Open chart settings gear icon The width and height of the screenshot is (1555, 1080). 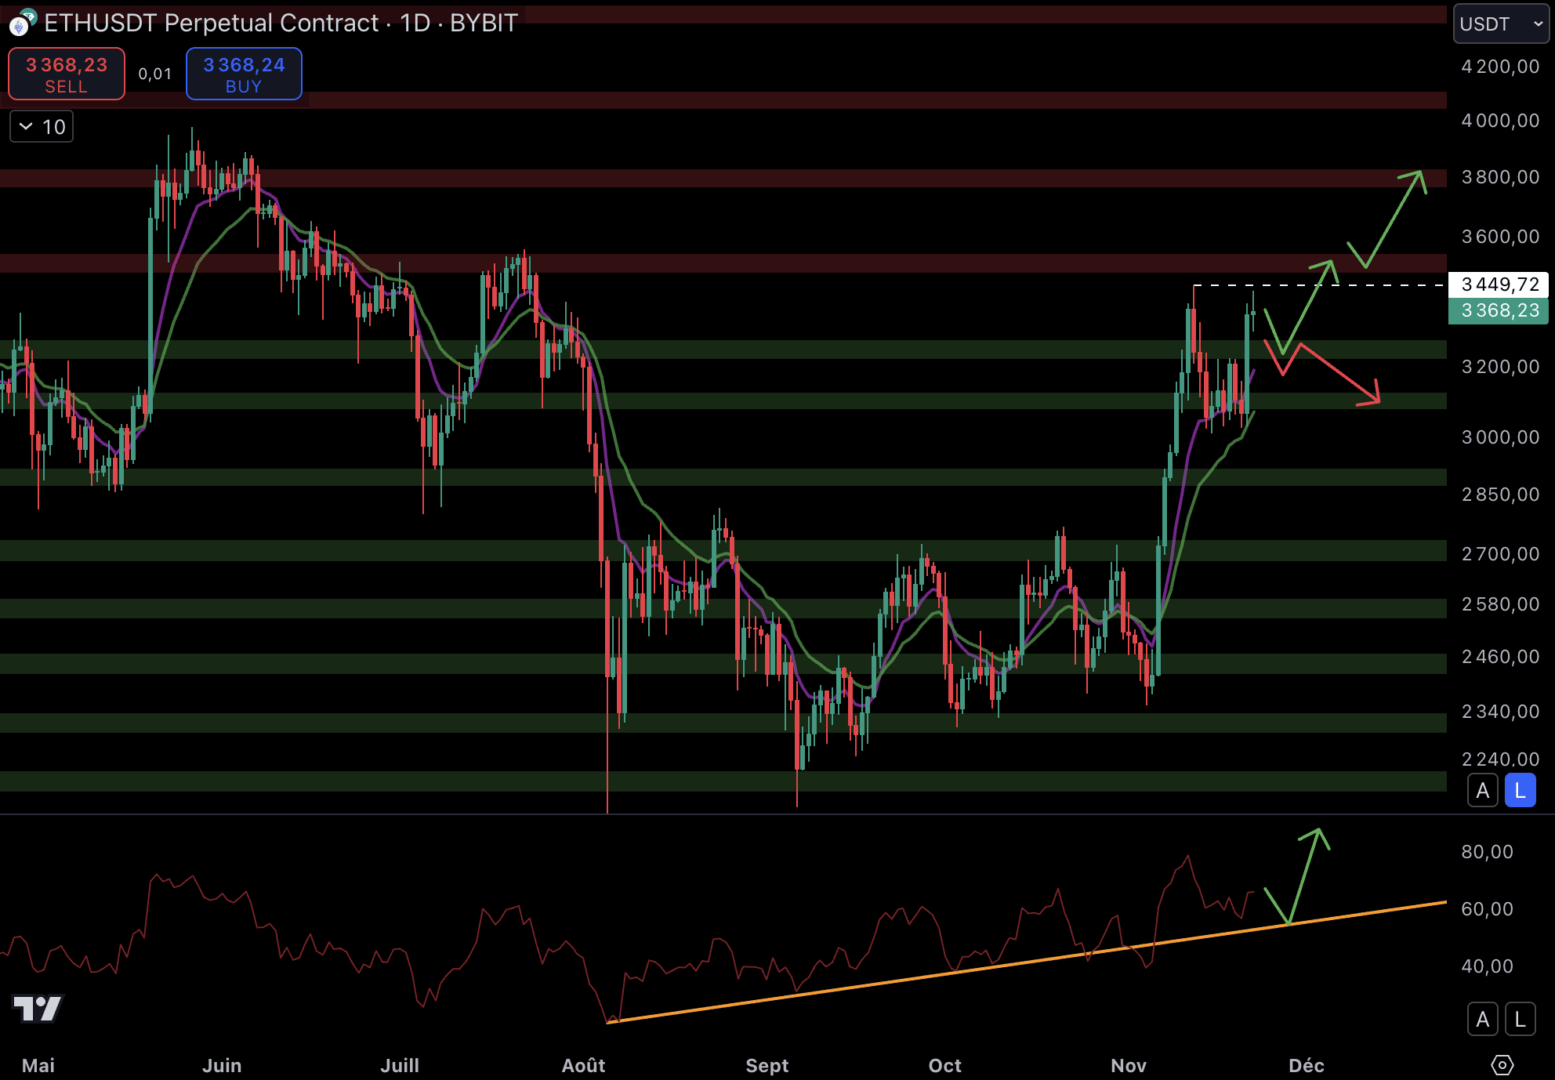1502,1065
